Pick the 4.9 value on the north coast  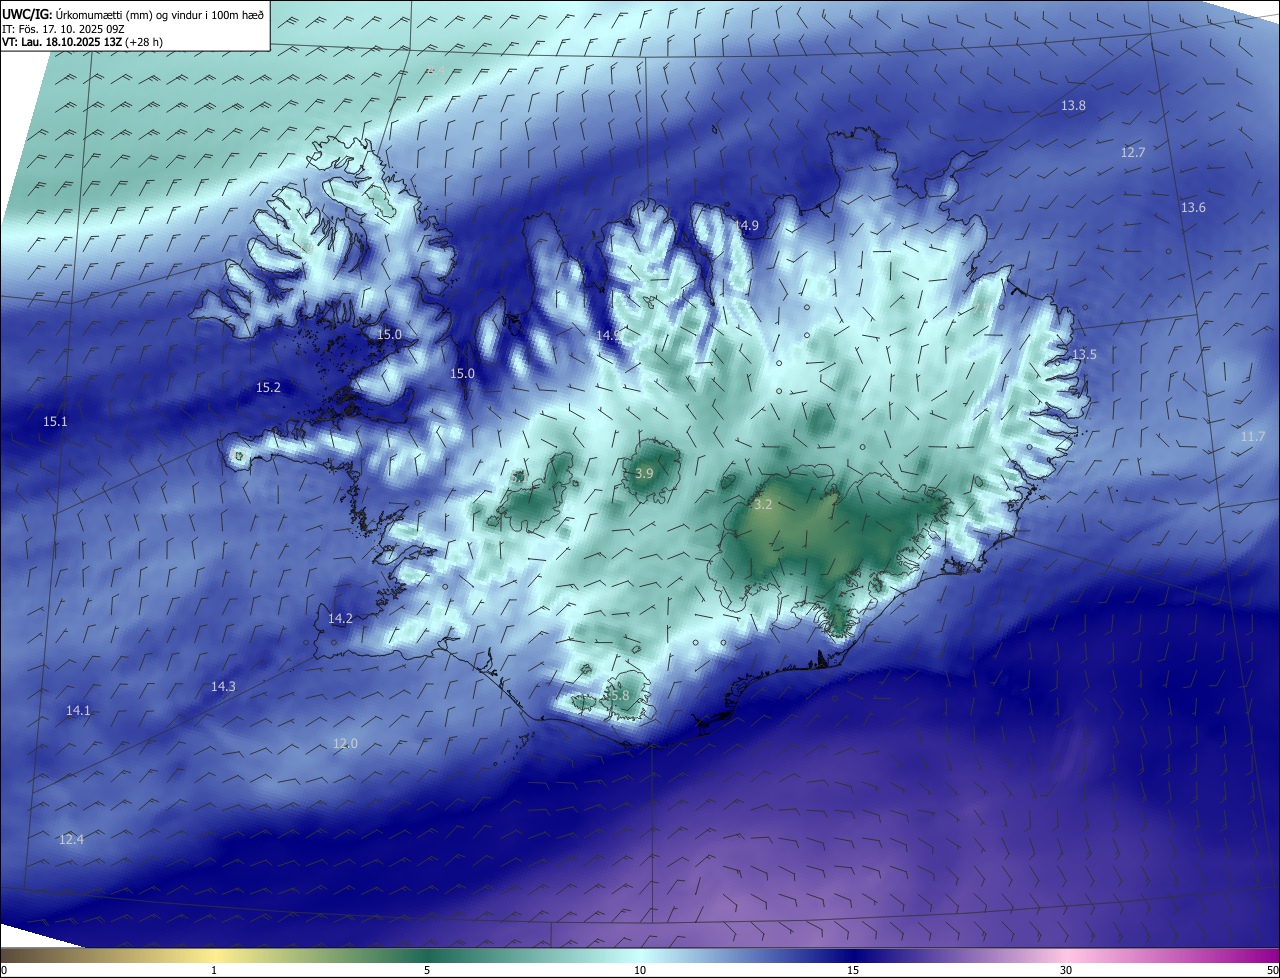(748, 226)
